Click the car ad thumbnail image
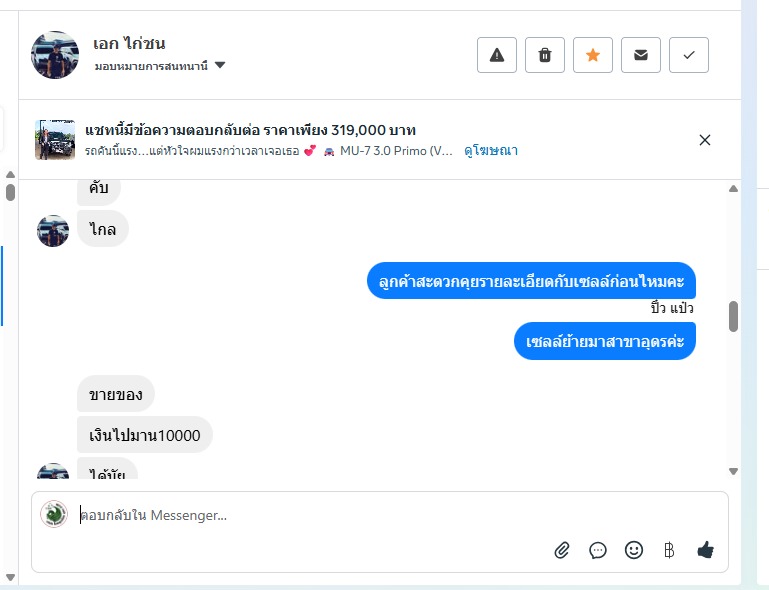This screenshot has width=769, height=590. (x=55, y=140)
